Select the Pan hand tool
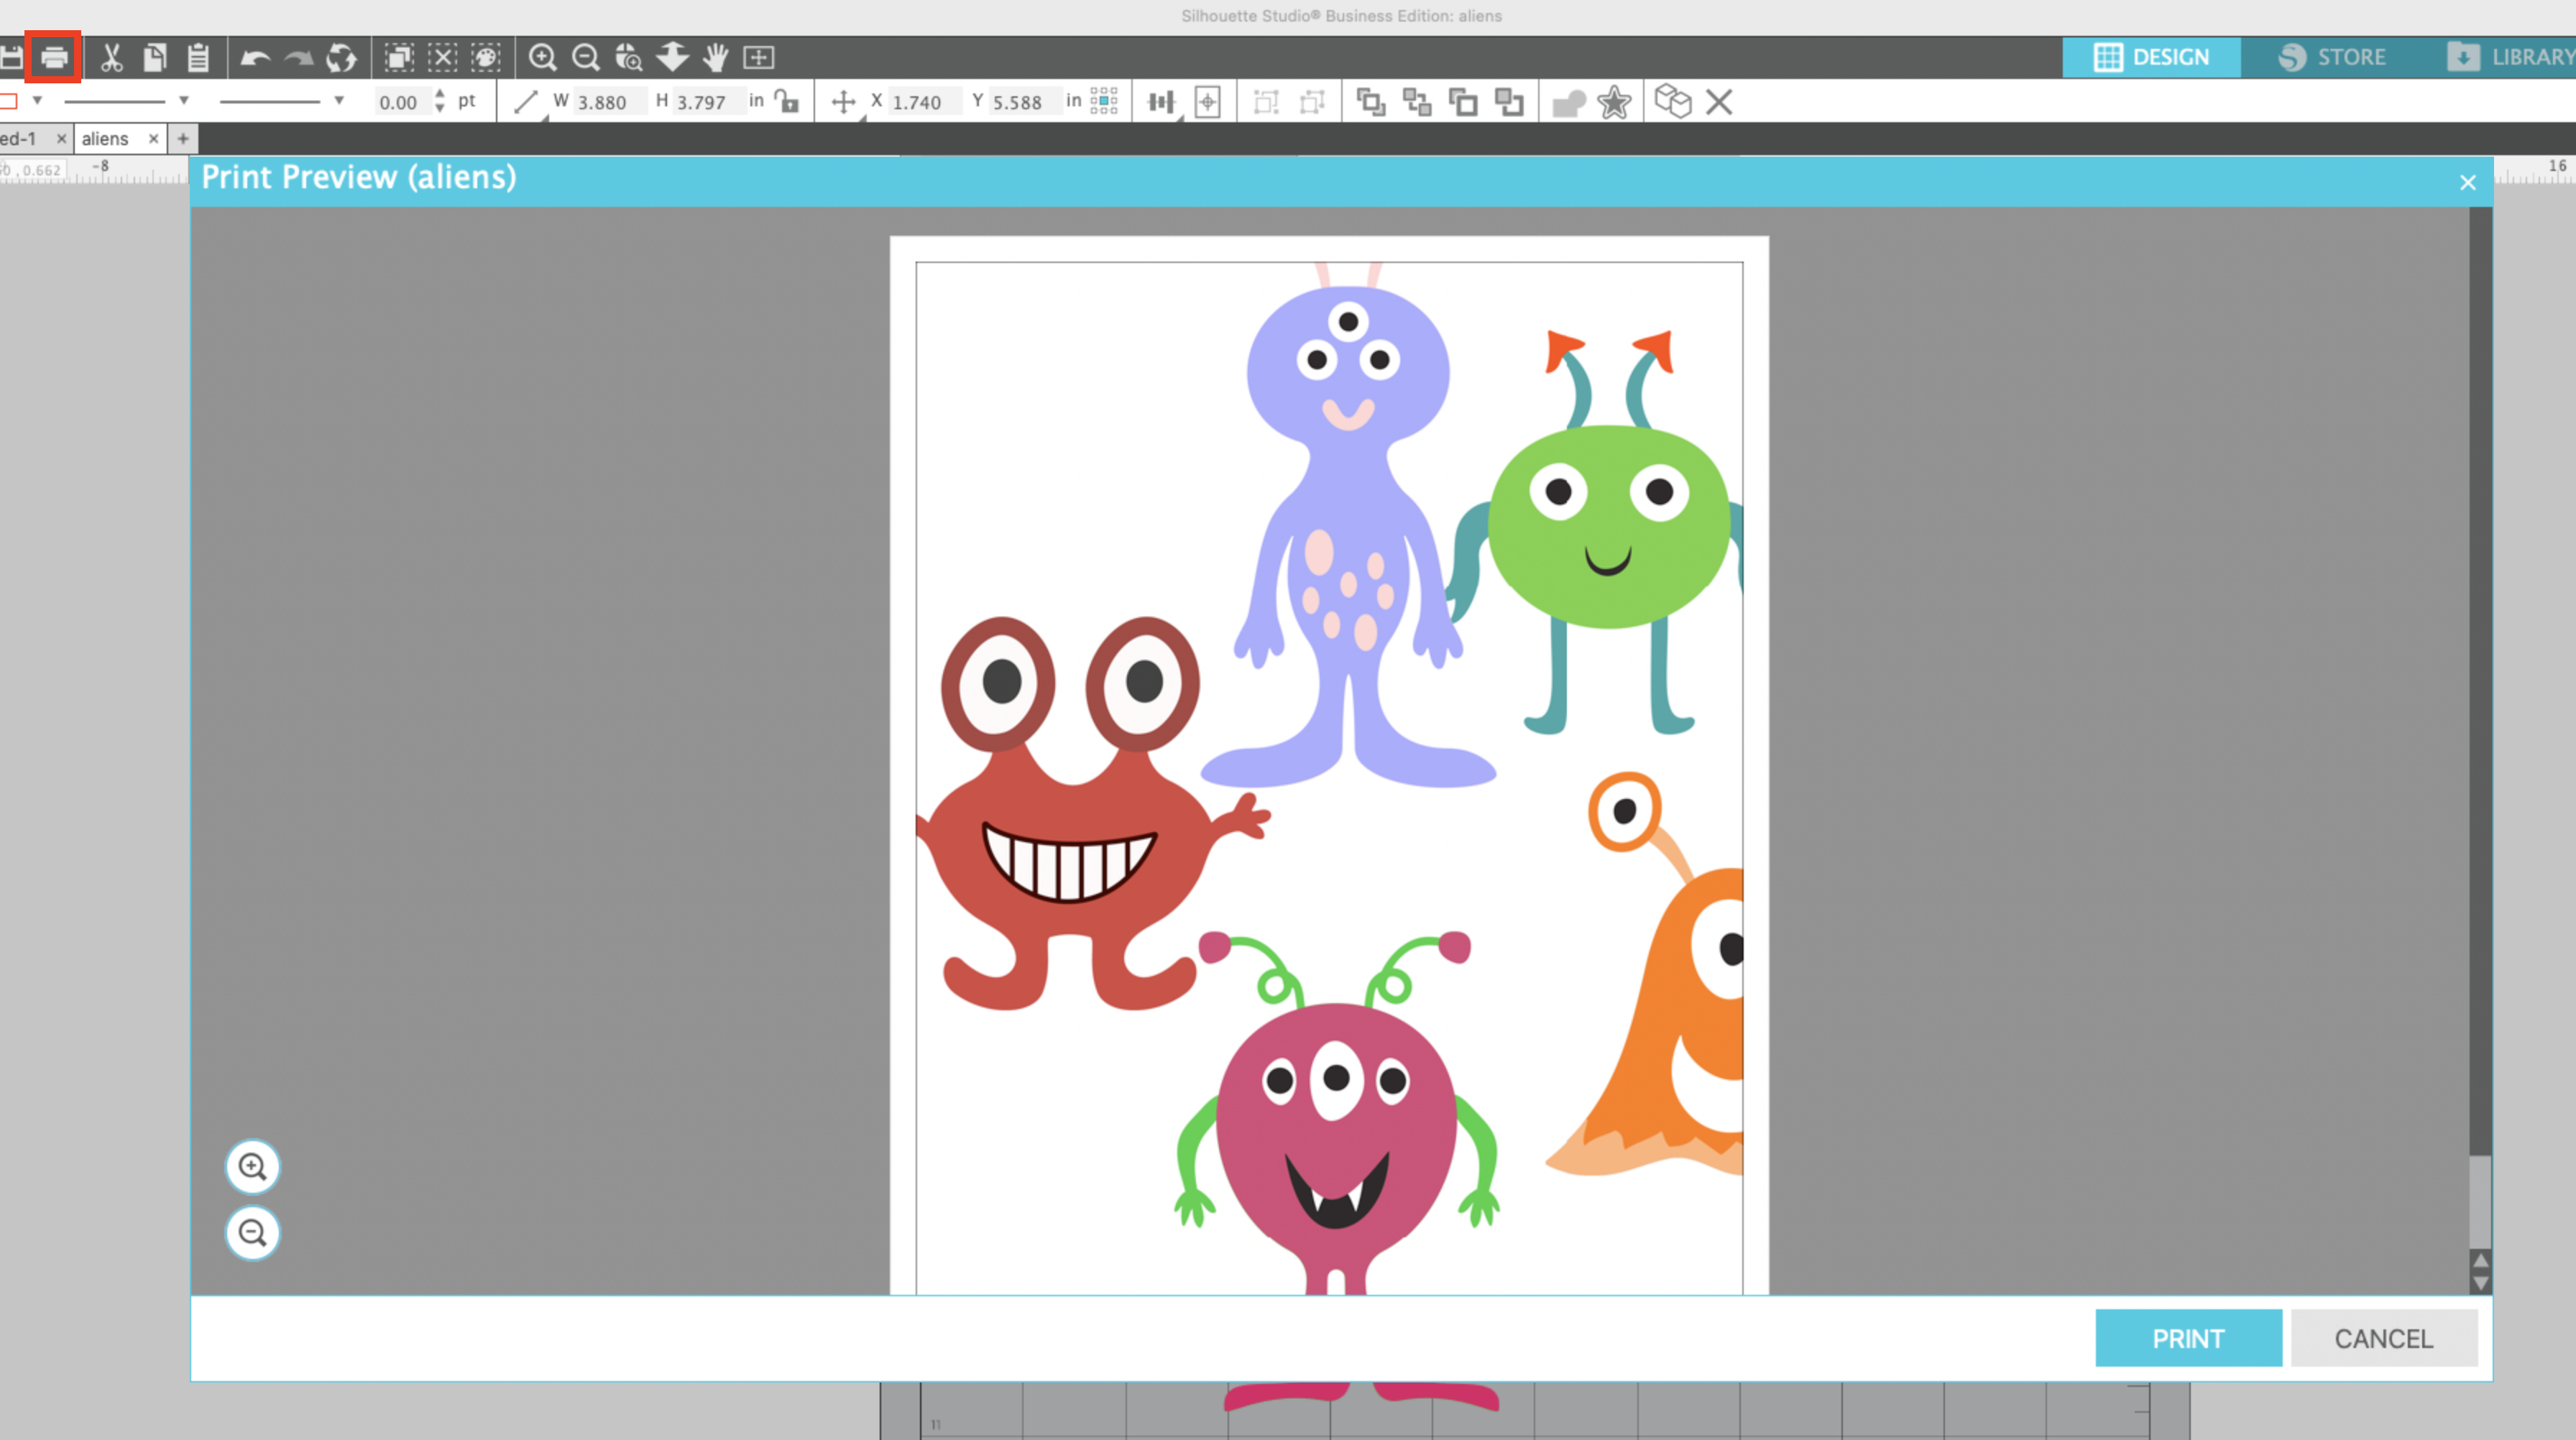 [716, 57]
